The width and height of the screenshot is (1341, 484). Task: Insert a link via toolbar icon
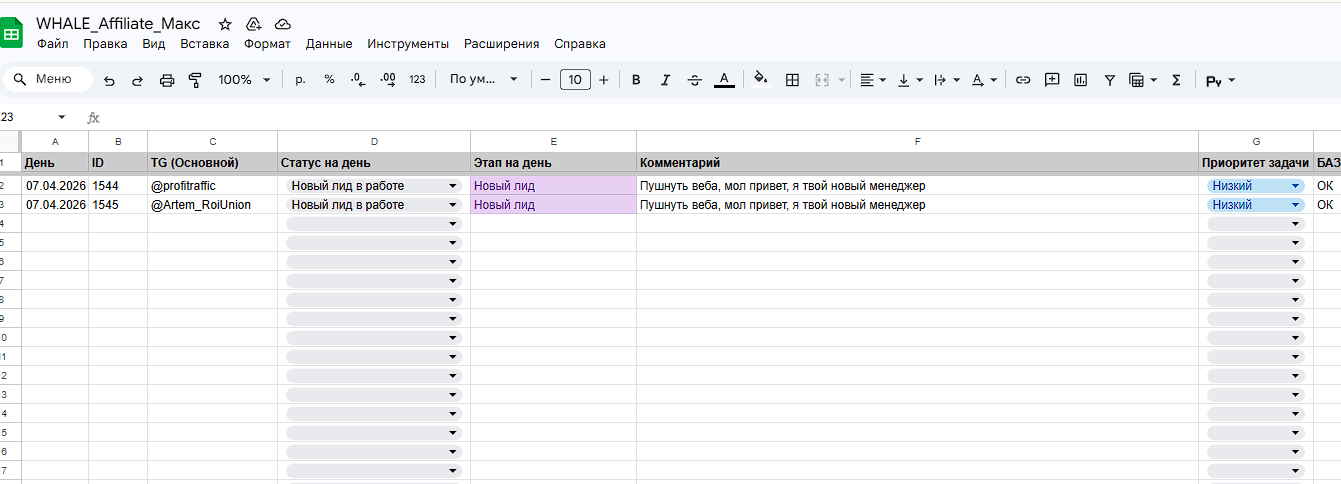[1023, 80]
